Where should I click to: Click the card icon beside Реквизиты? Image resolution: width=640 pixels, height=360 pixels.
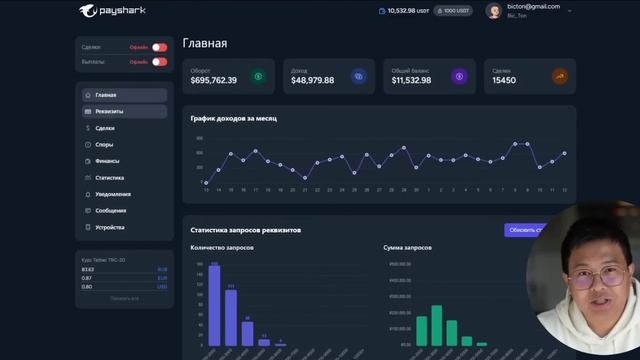(88, 111)
